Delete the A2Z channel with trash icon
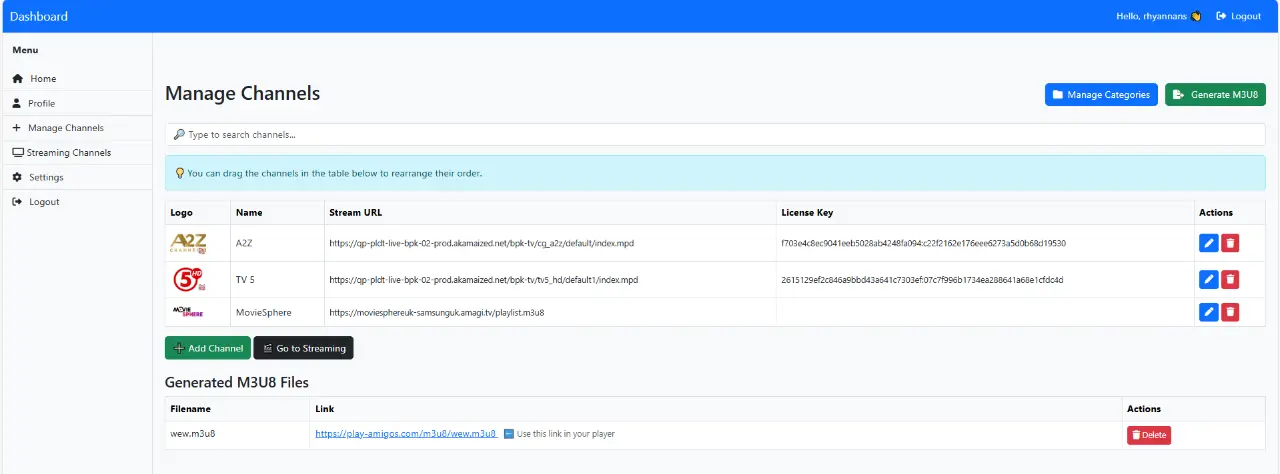The image size is (1280, 474). pyautogui.click(x=1230, y=243)
